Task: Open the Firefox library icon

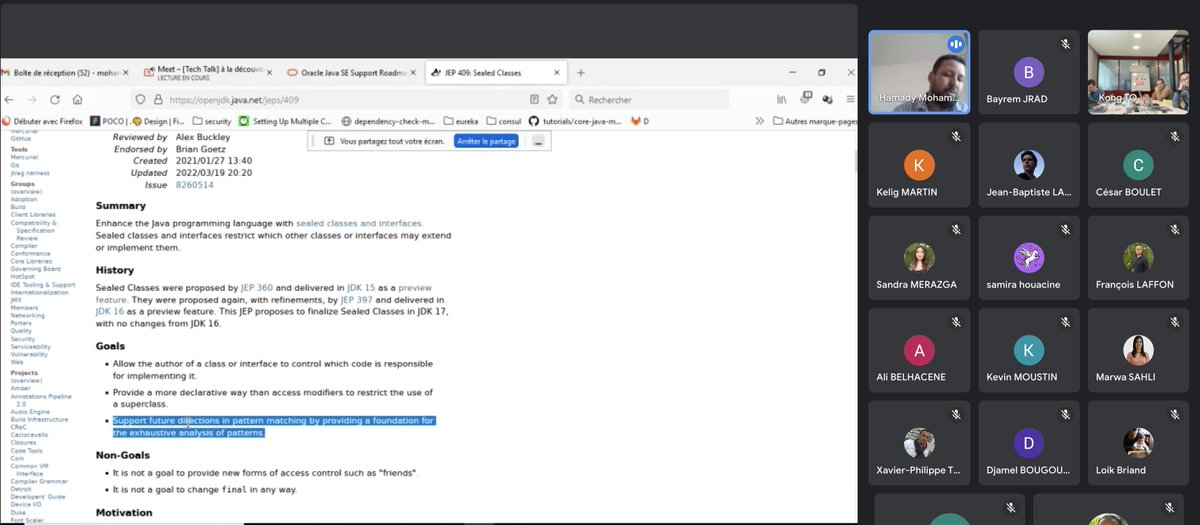Action: coord(782,99)
